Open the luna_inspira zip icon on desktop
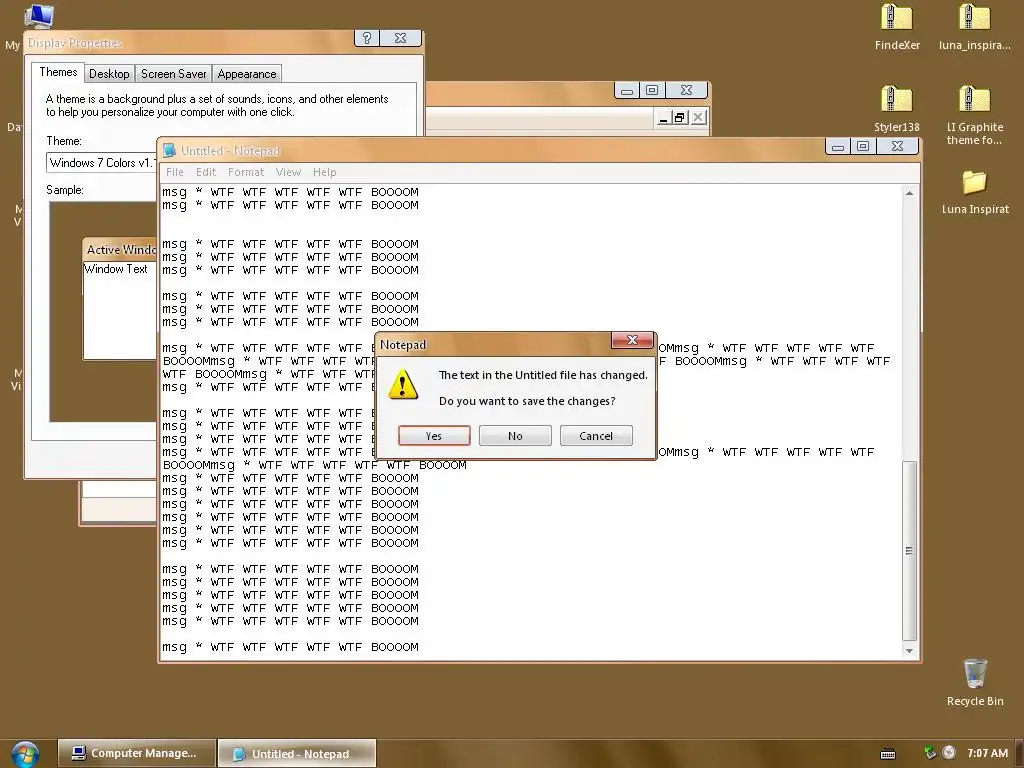 coord(974,27)
